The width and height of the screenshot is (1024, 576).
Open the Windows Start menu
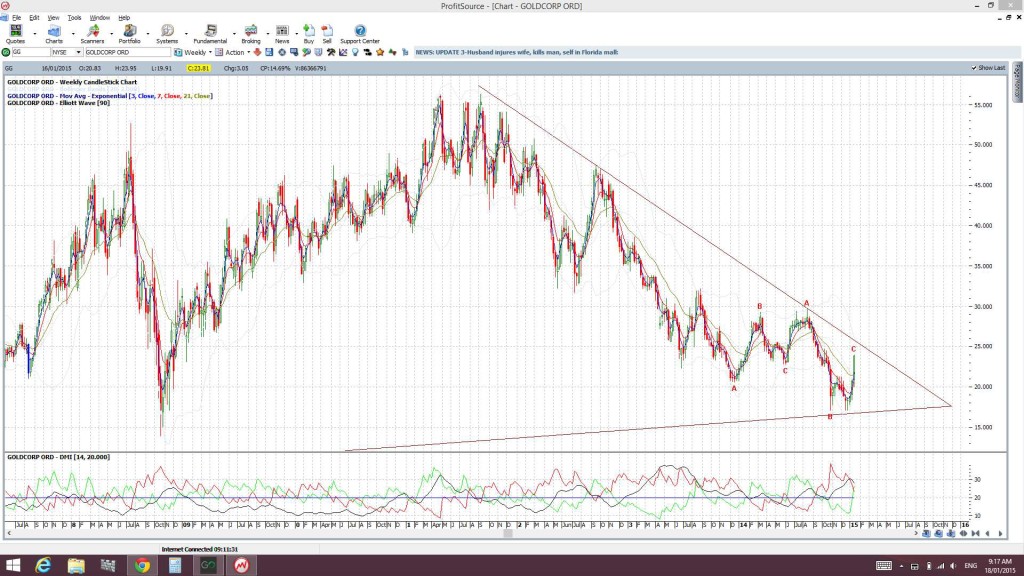coord(12,566)
